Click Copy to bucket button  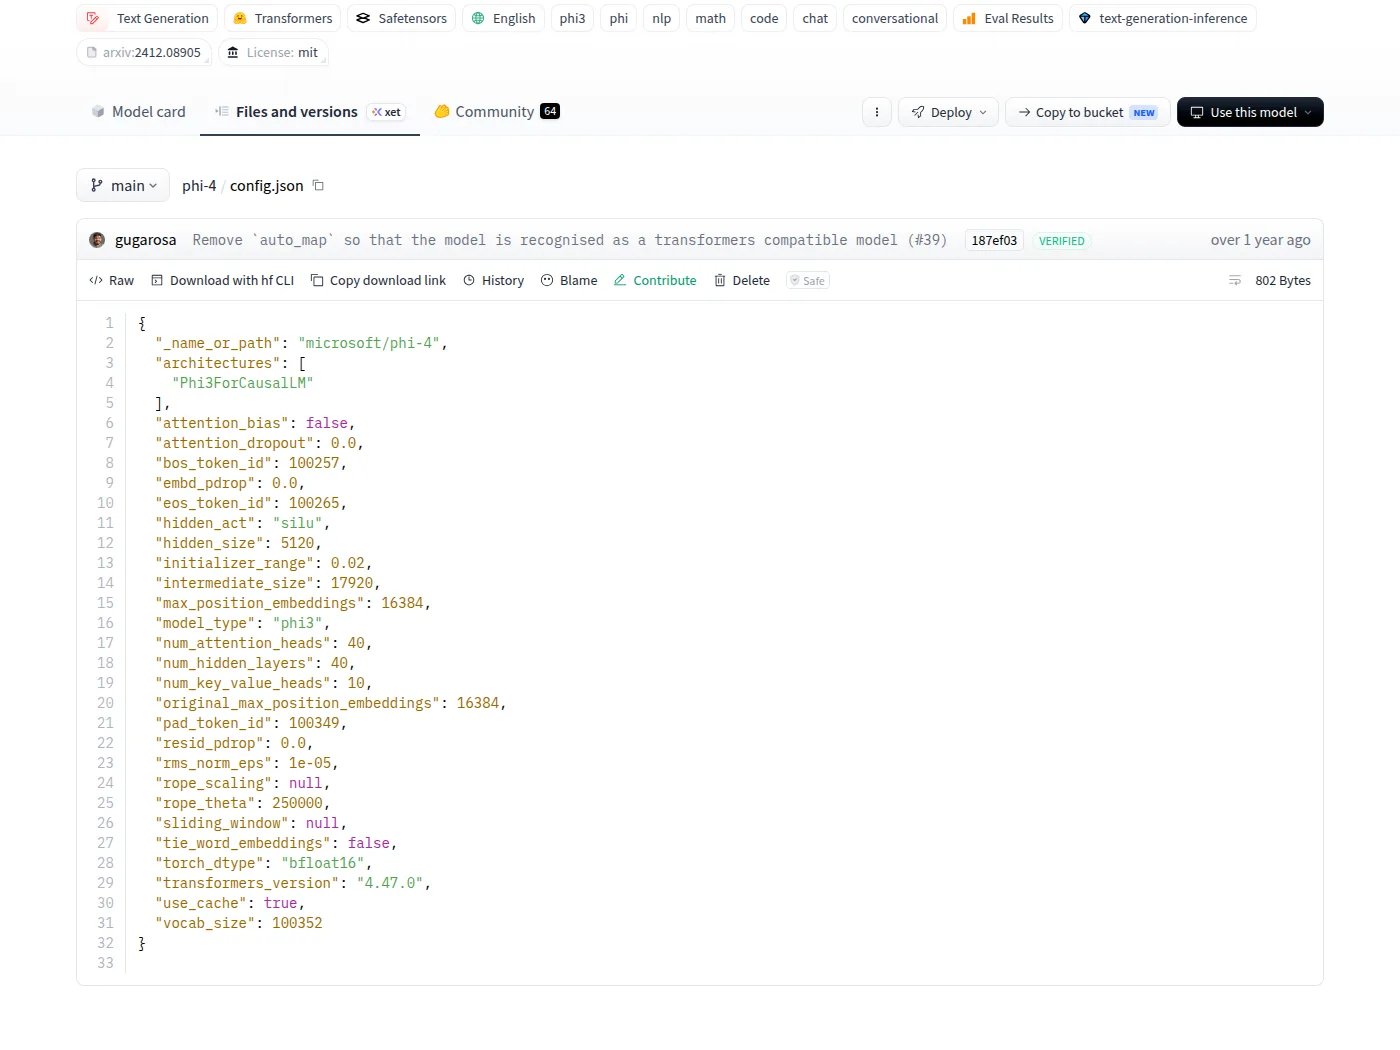click(1088, 112)
